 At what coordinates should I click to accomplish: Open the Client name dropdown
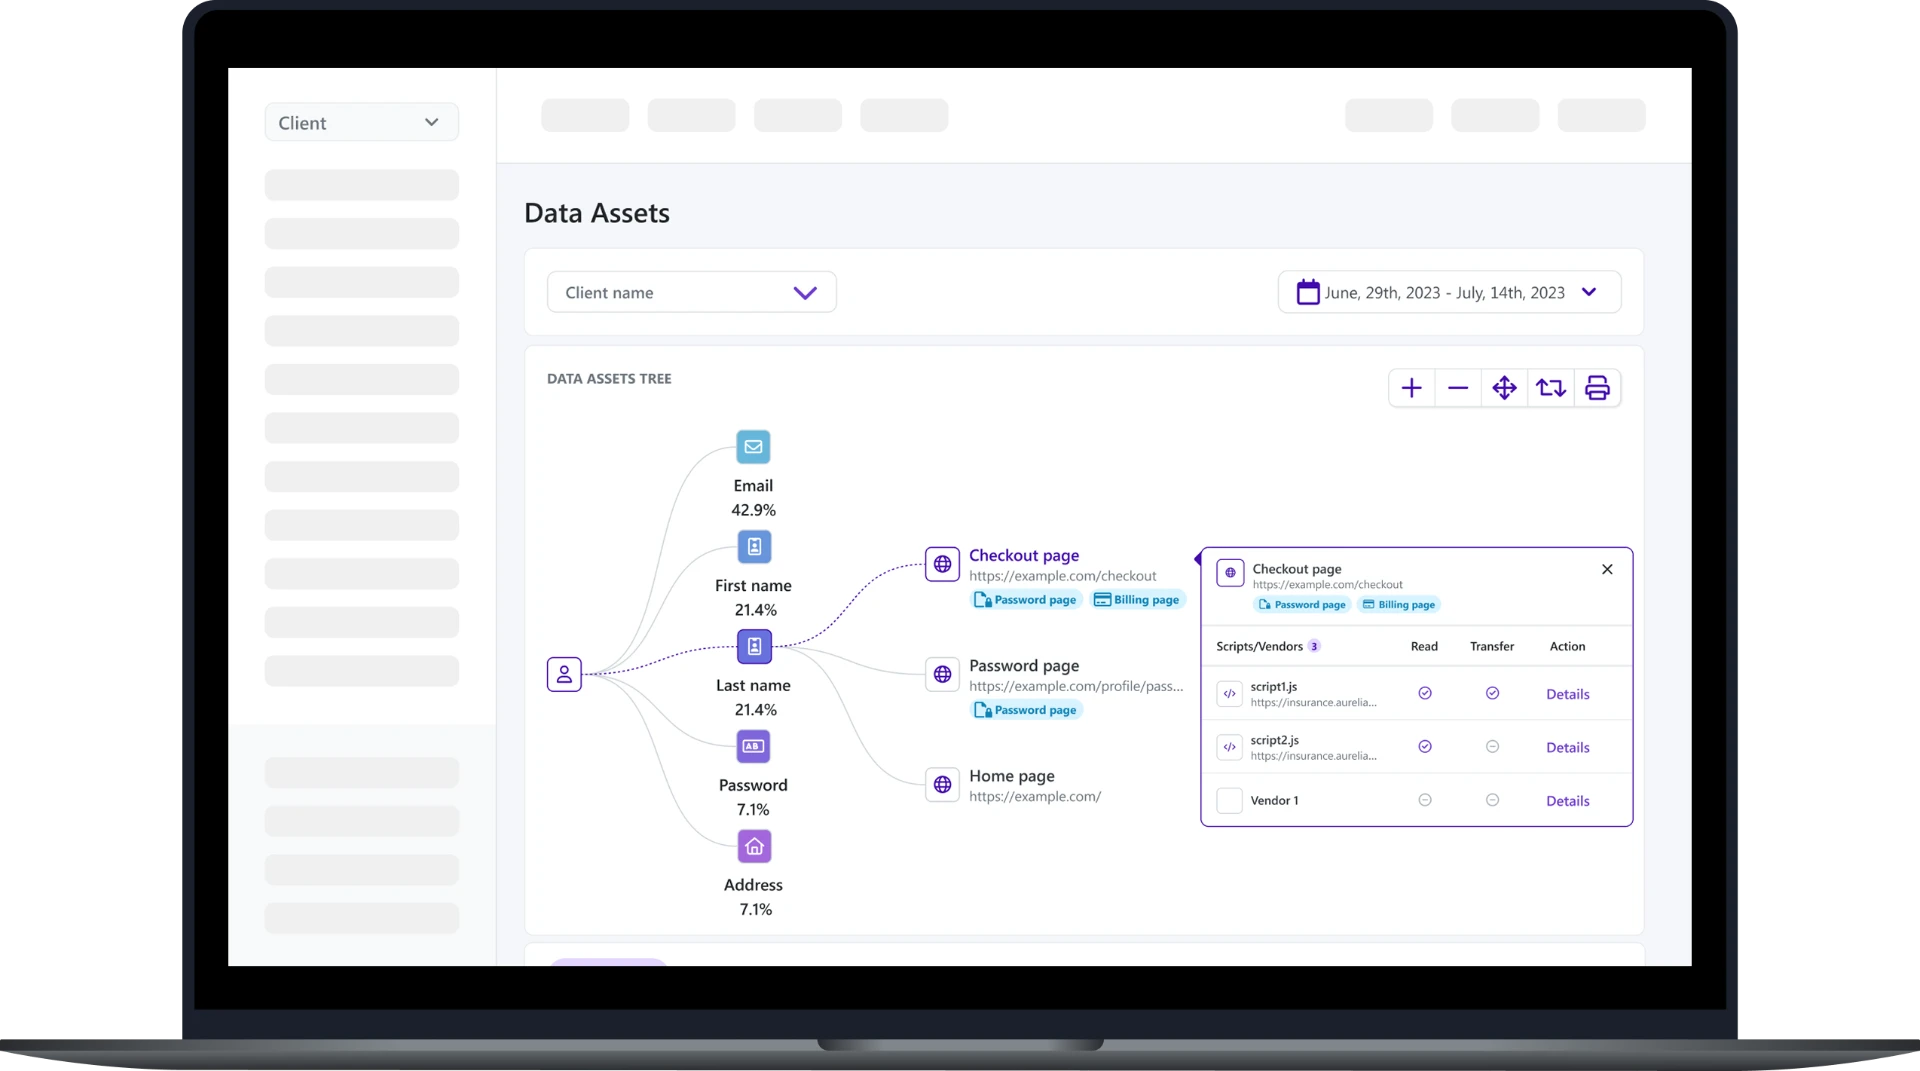pos(691,292)
